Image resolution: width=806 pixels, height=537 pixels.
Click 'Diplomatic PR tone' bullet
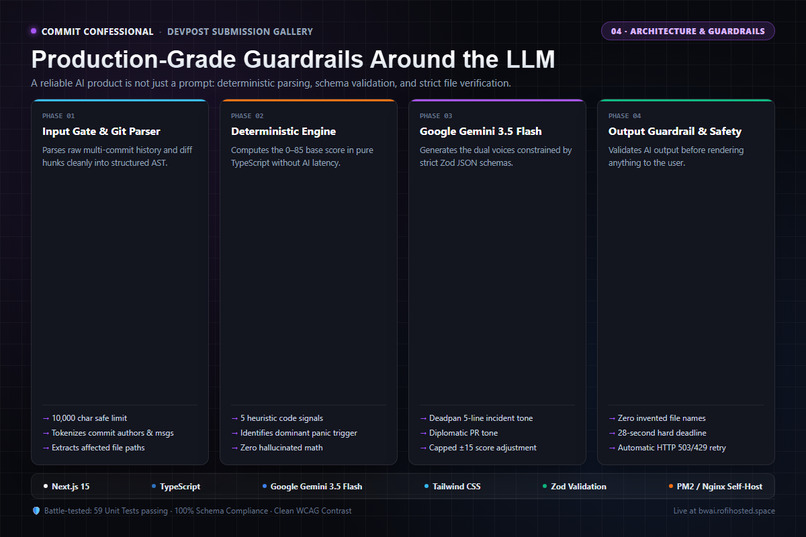(459, 433)
